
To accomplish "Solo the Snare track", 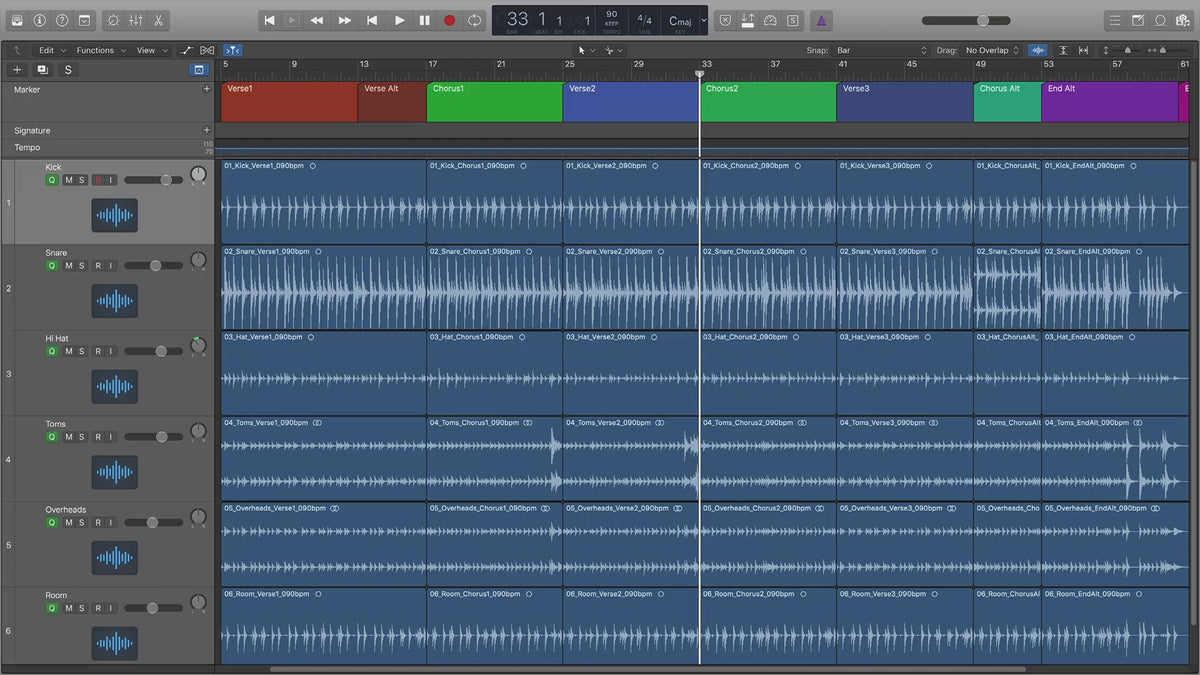I will click(x=82, y=266).
